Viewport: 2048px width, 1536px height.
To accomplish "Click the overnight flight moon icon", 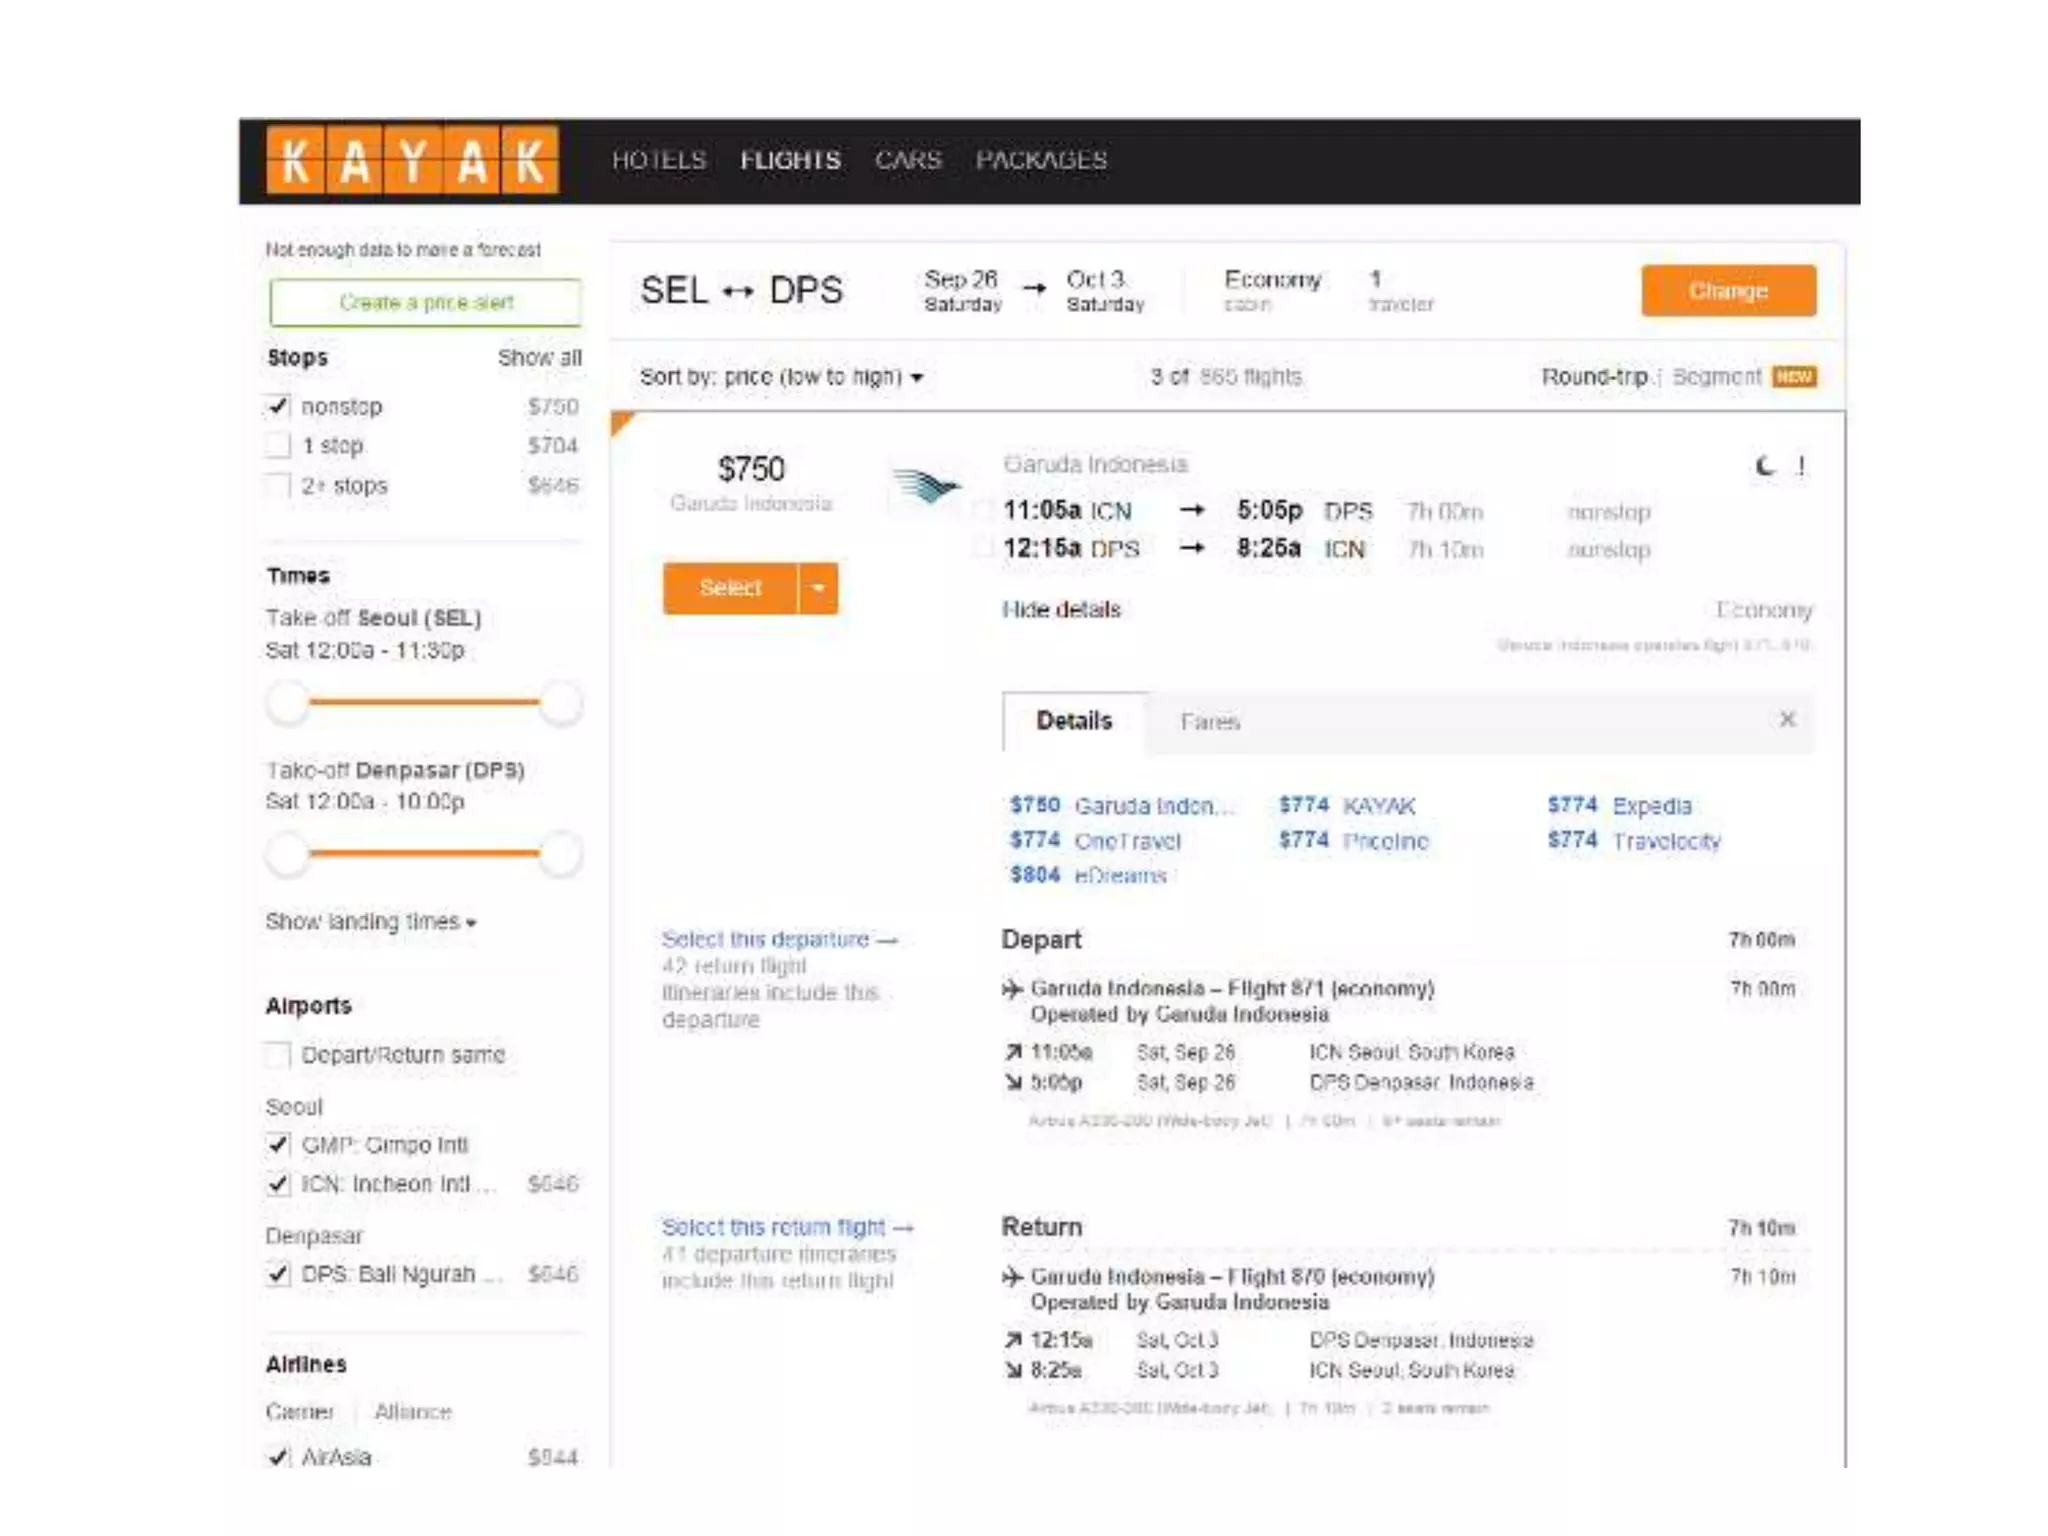I will (1766, 466).
